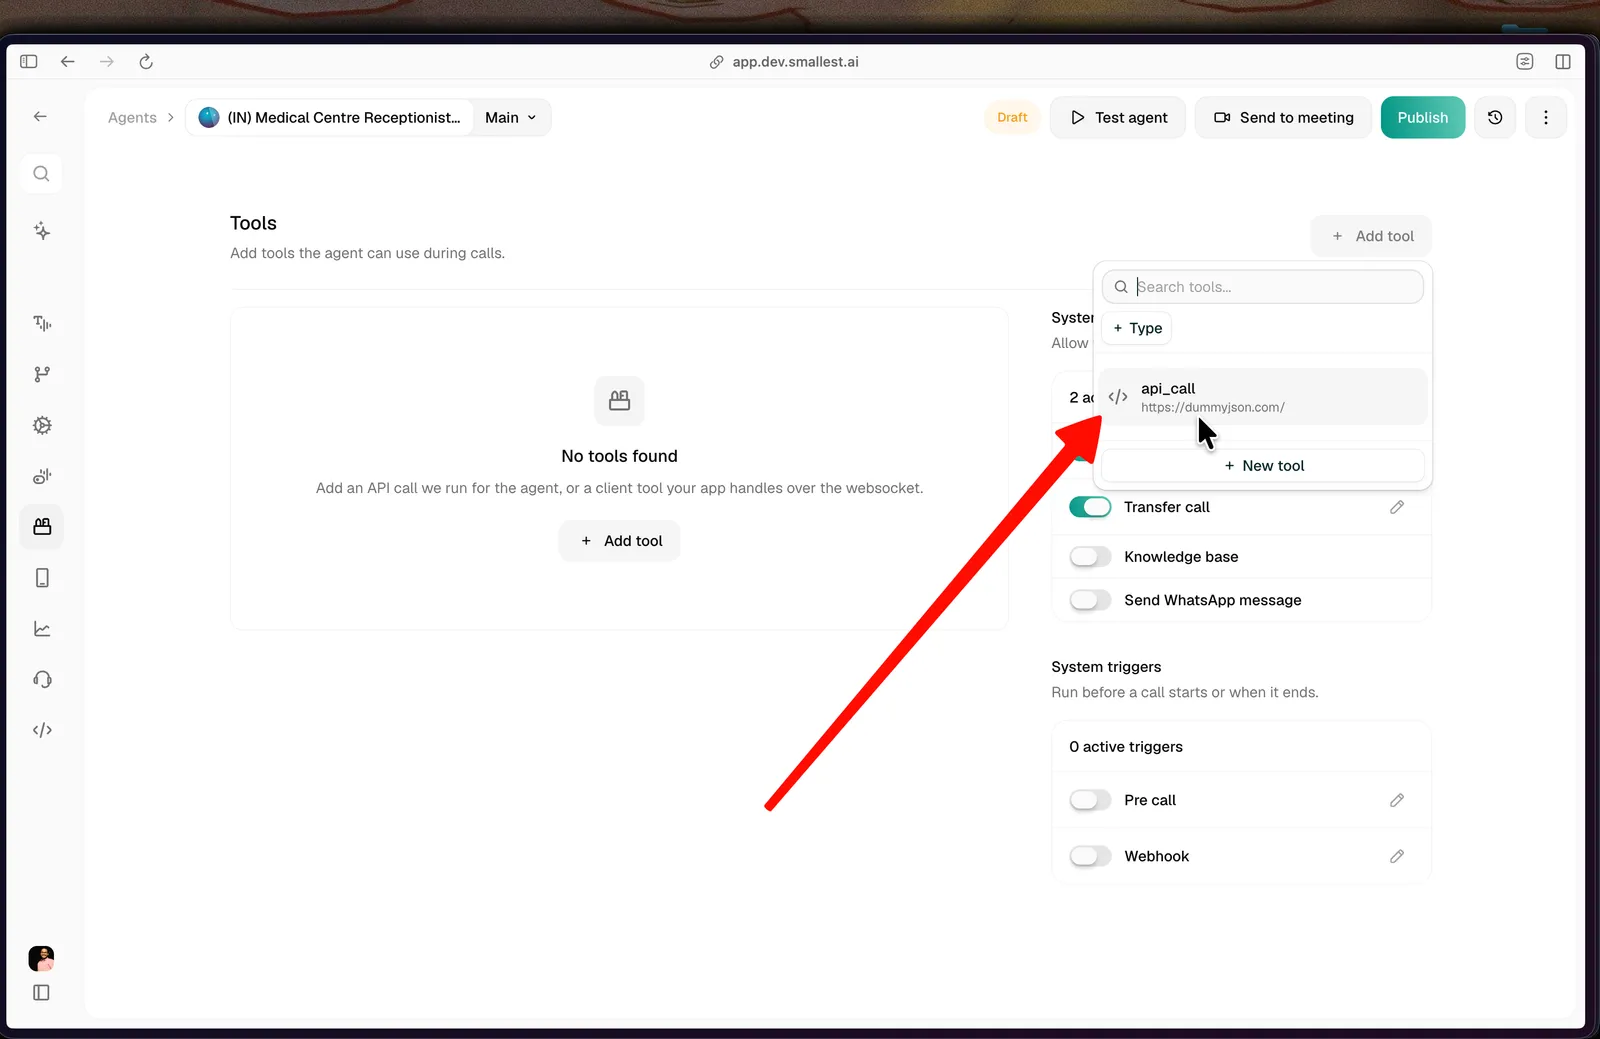Enable the Pre call trigger toggle

click(1090, 800)
